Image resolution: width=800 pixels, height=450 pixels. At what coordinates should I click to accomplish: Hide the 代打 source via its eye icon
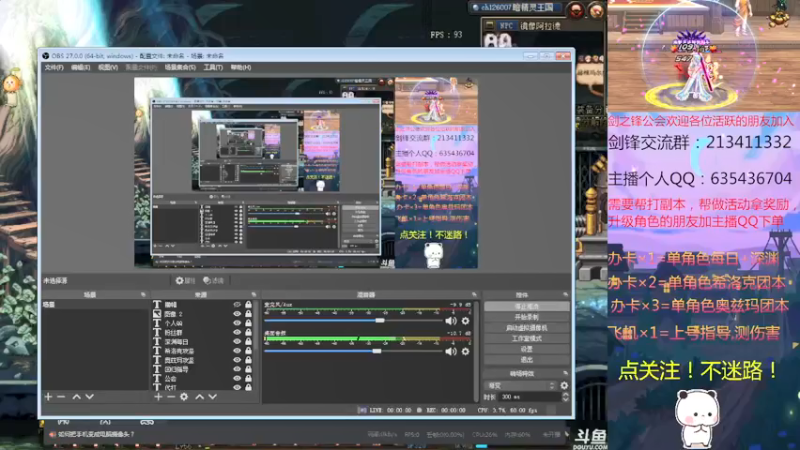click(x=237, y=387)
